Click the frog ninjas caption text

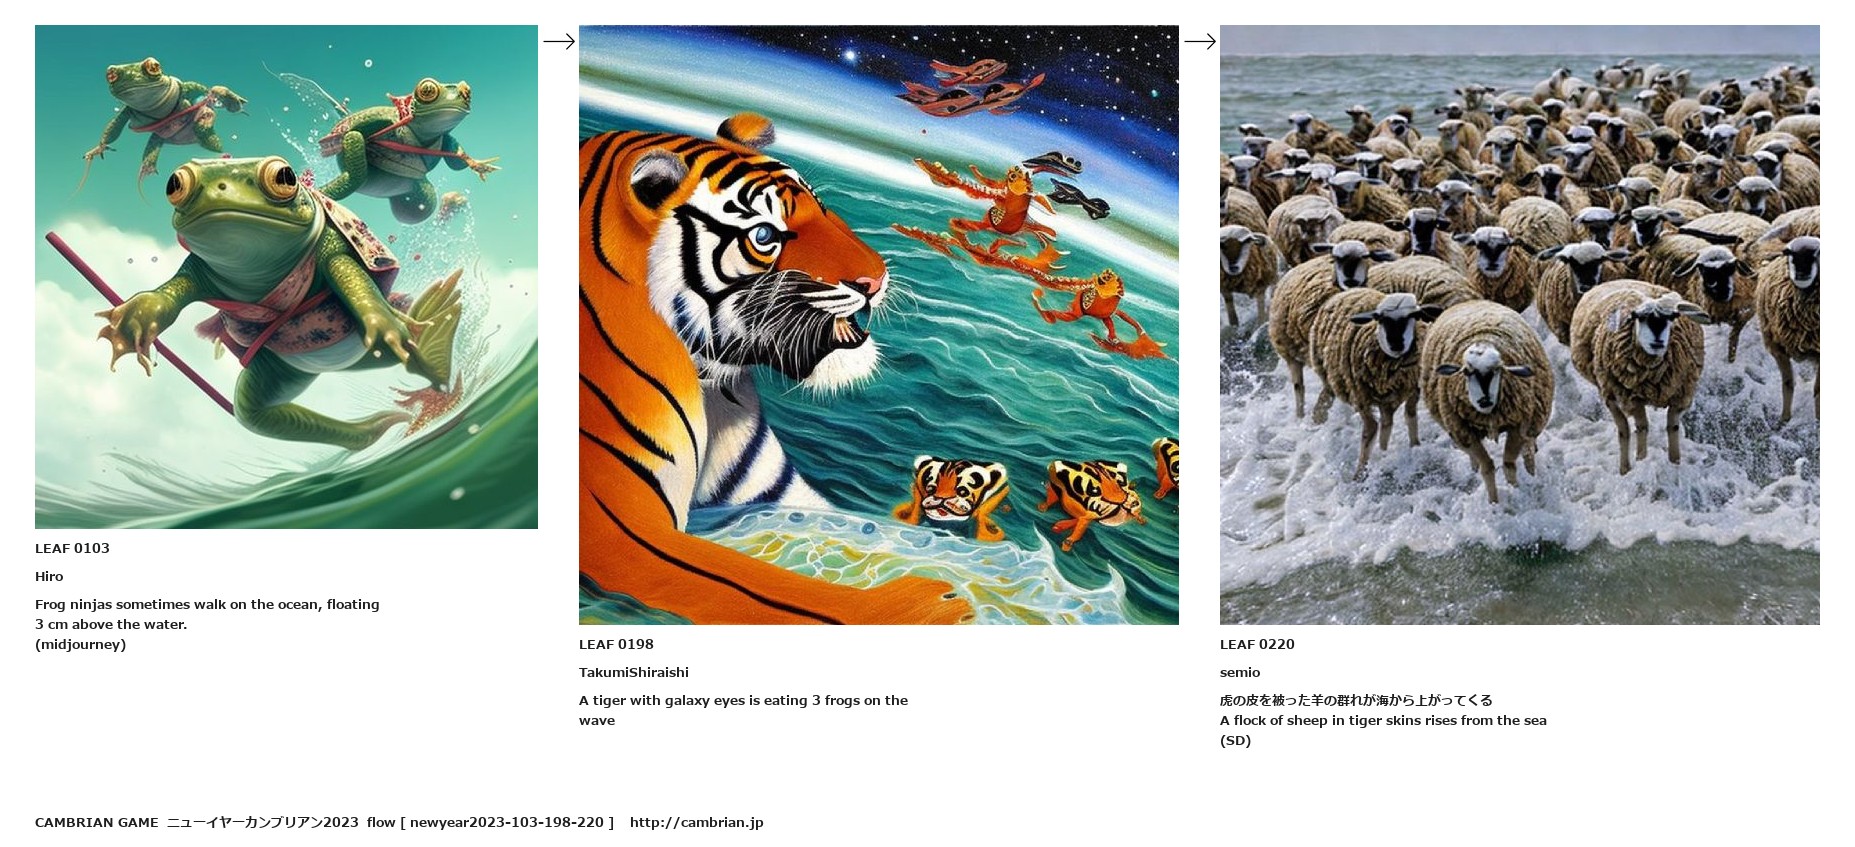pyautogui.click(x=207, y=614)
